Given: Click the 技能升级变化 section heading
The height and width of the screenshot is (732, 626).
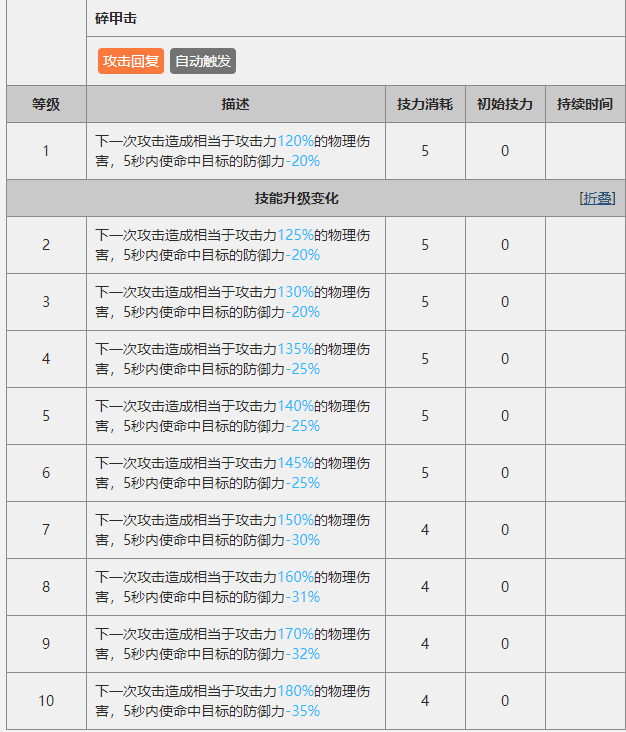Looking at the screenshot, I should point(297,198).
